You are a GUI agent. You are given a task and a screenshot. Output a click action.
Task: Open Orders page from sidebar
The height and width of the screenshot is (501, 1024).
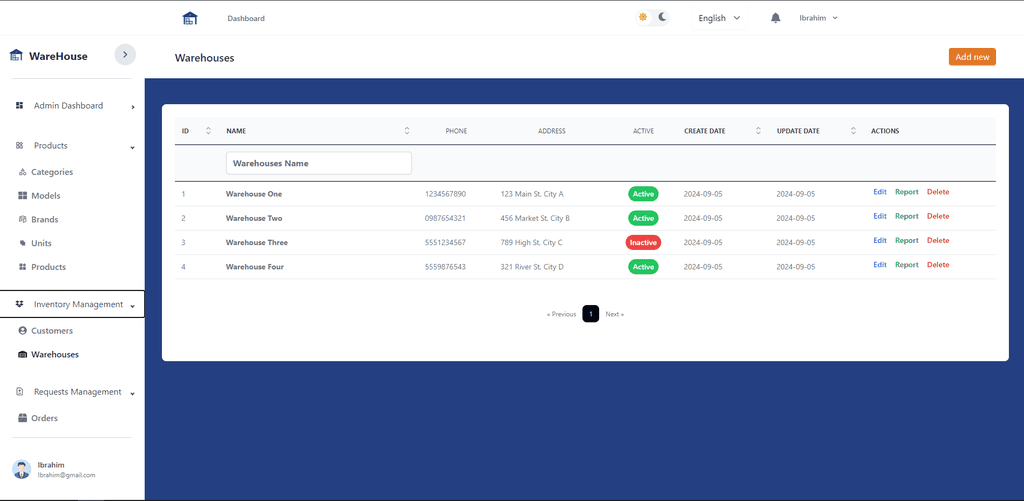(x=44, y=418)
